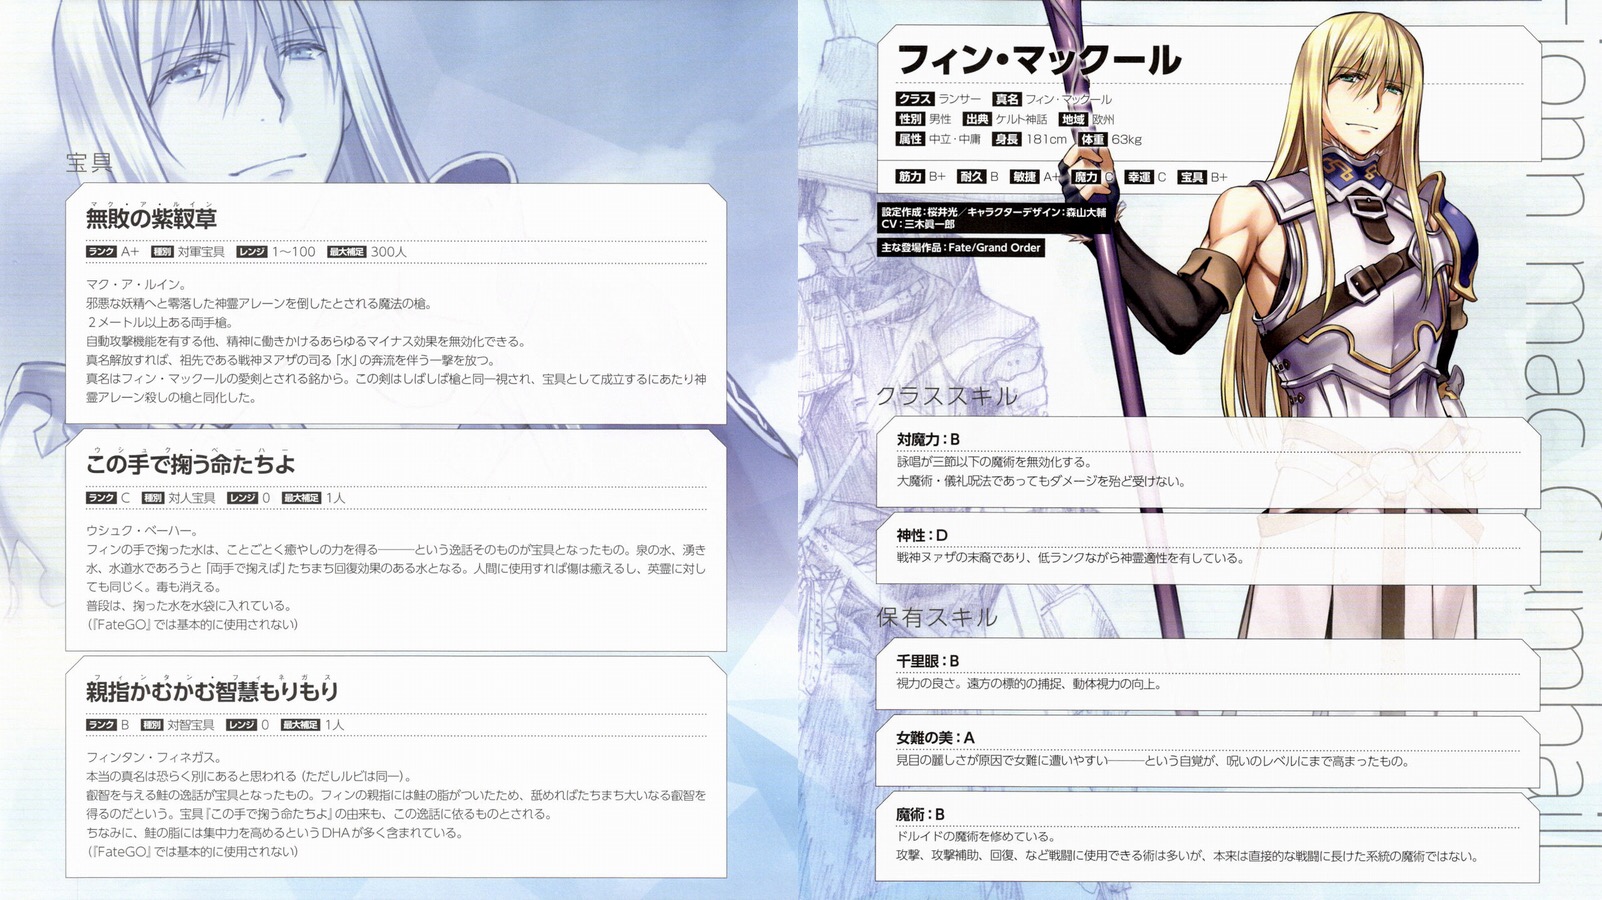1602x900 pixels.
Task: Click ランク badge under 無敗の紫靫草
Action: (x=101, y=252)
